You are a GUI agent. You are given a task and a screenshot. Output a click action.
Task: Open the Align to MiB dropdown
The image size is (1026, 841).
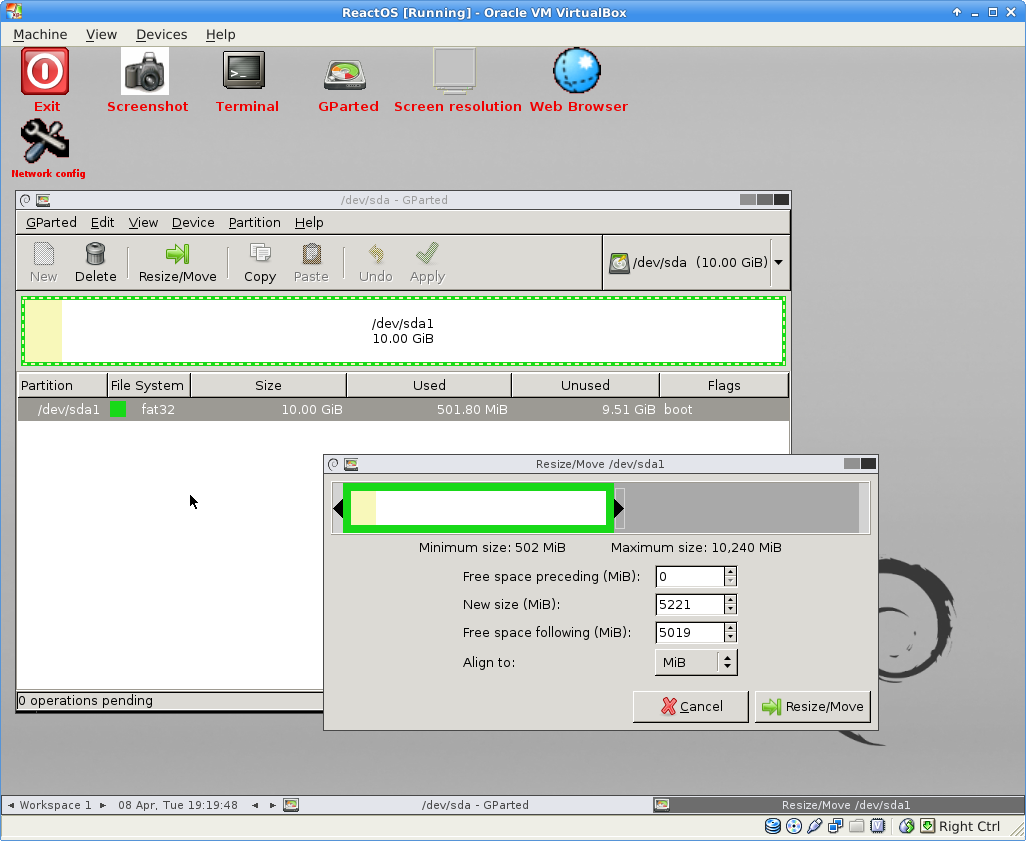coord(696,662)
